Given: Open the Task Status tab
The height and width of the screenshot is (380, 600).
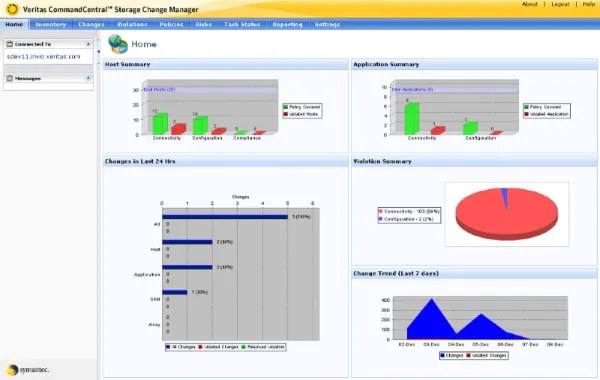Looking at the screenshot, I should tap(242, 24).
